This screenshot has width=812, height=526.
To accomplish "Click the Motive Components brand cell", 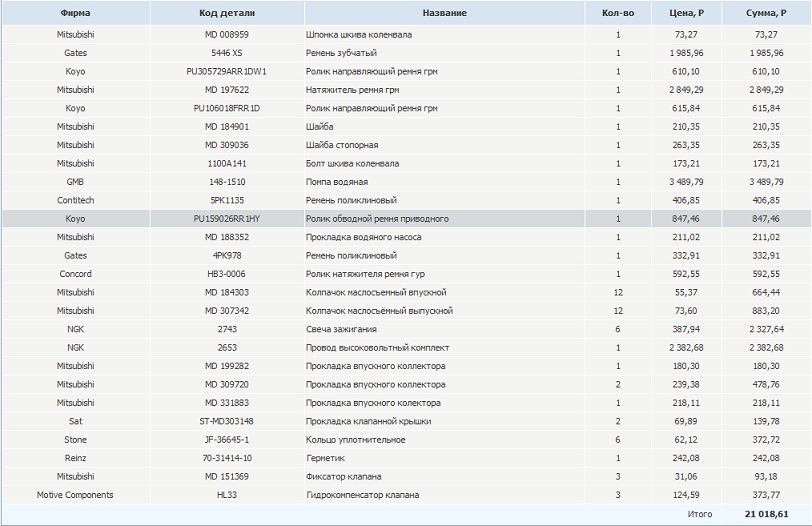I will [x=75, y=495].
